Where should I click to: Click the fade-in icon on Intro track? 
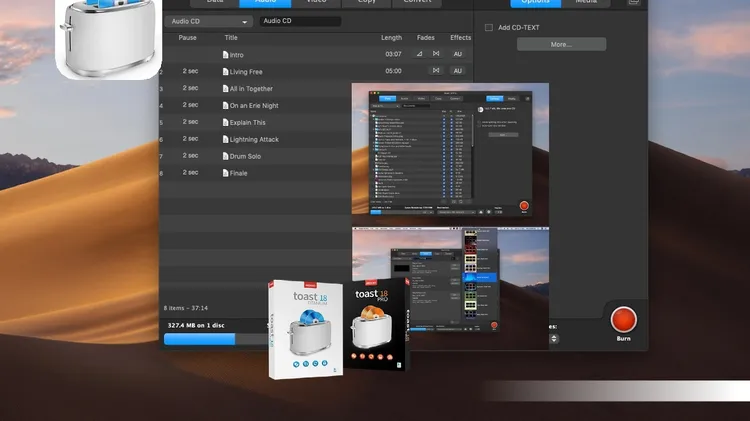click(x=419, y=54)
